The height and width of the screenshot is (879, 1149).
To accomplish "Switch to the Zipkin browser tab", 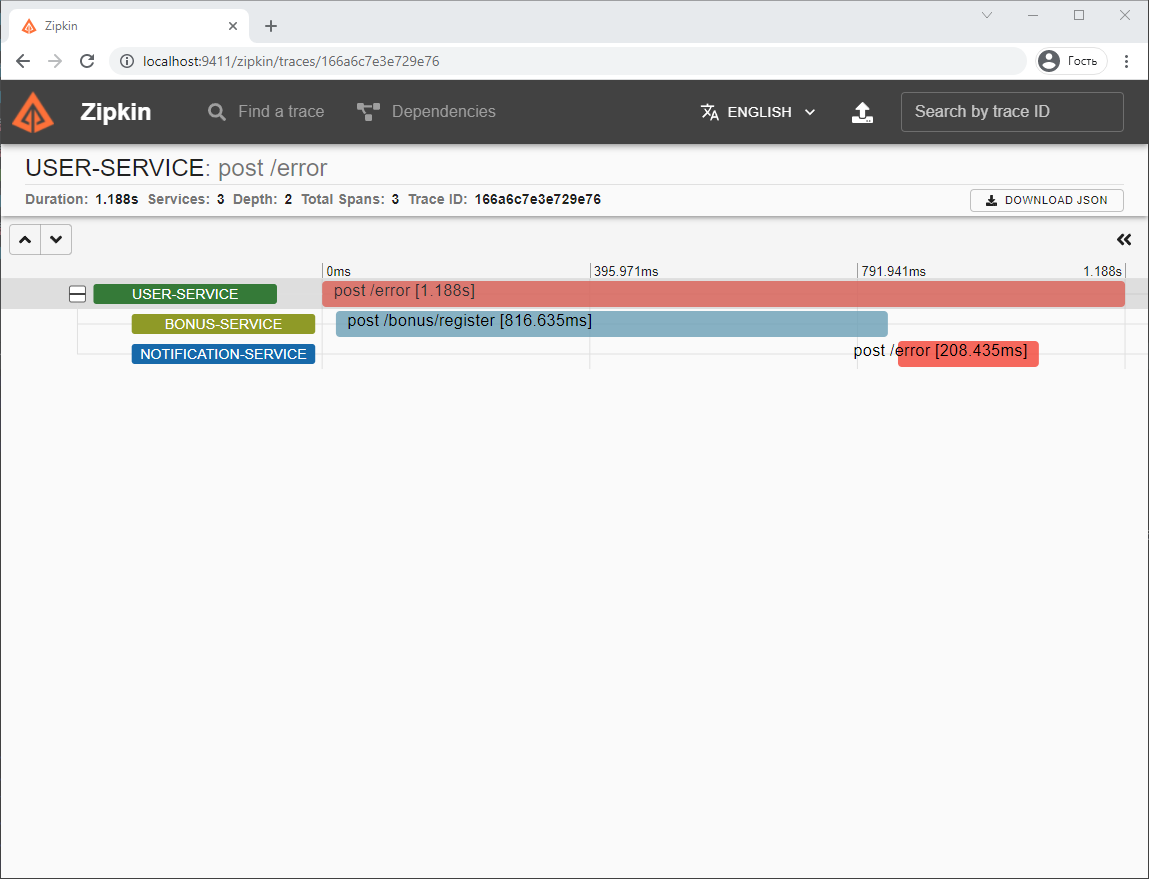I will click(x=120, y=25).
